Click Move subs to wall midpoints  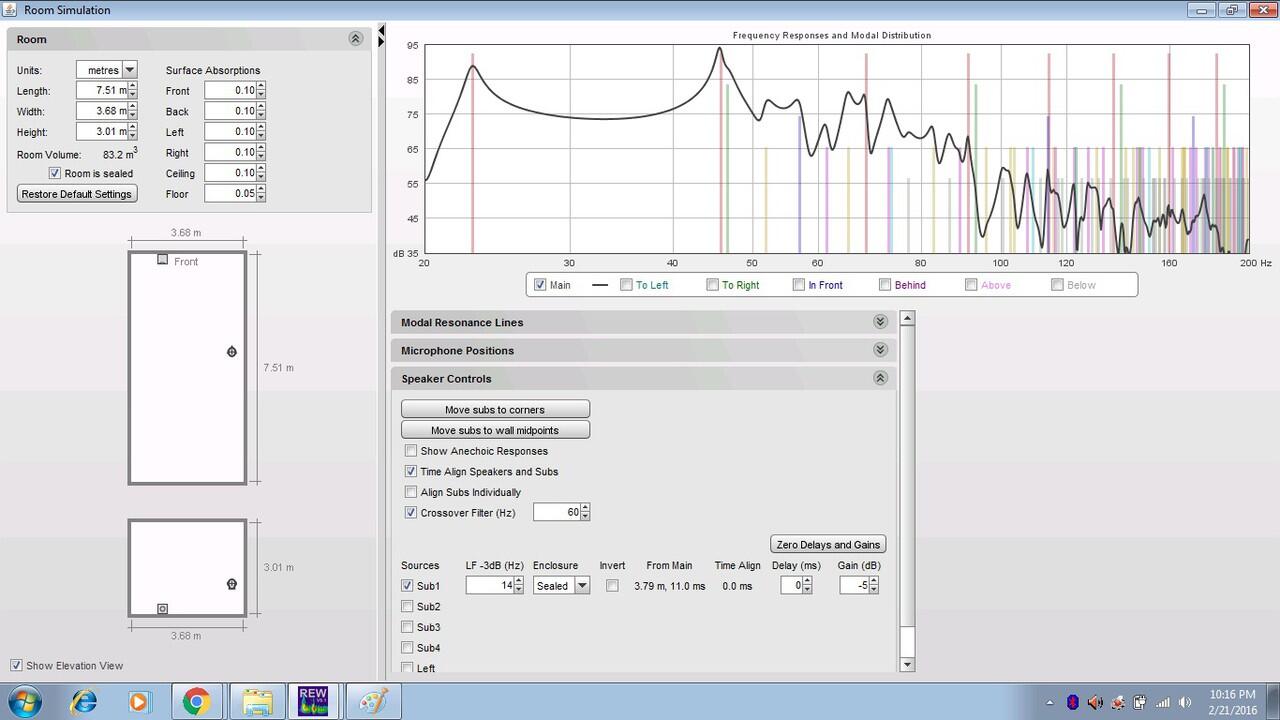495,430
